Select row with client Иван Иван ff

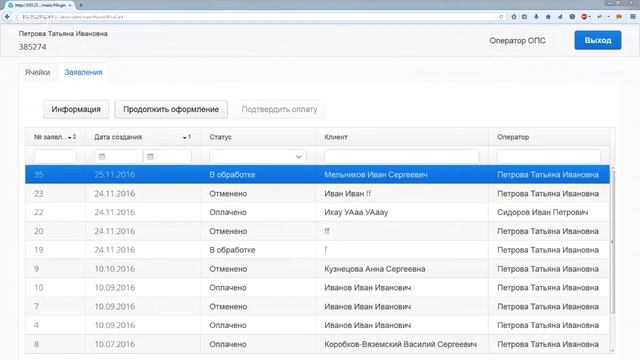pos(317,193)
